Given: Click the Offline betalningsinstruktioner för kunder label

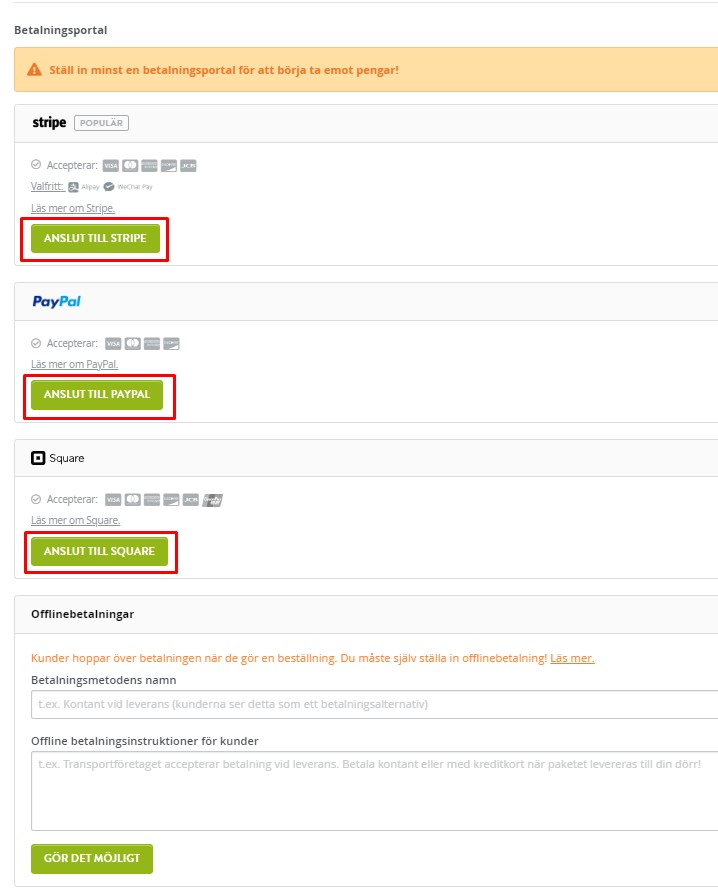Looking at the screenshot, I should tap(145, 741).
